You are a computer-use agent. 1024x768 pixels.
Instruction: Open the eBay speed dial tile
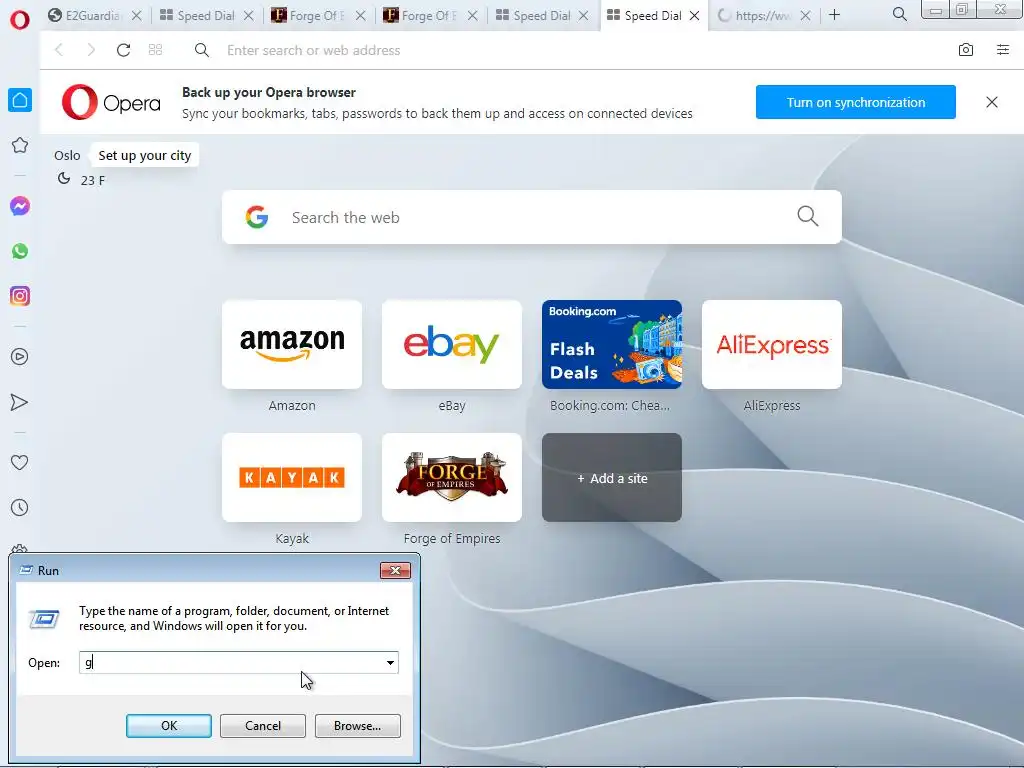tap(452, 344)
